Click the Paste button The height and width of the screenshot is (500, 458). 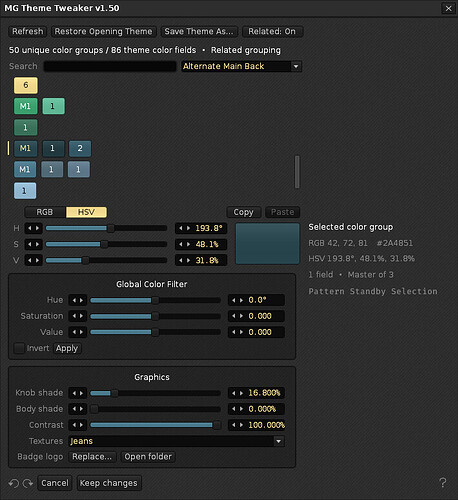tap(282, 212)
